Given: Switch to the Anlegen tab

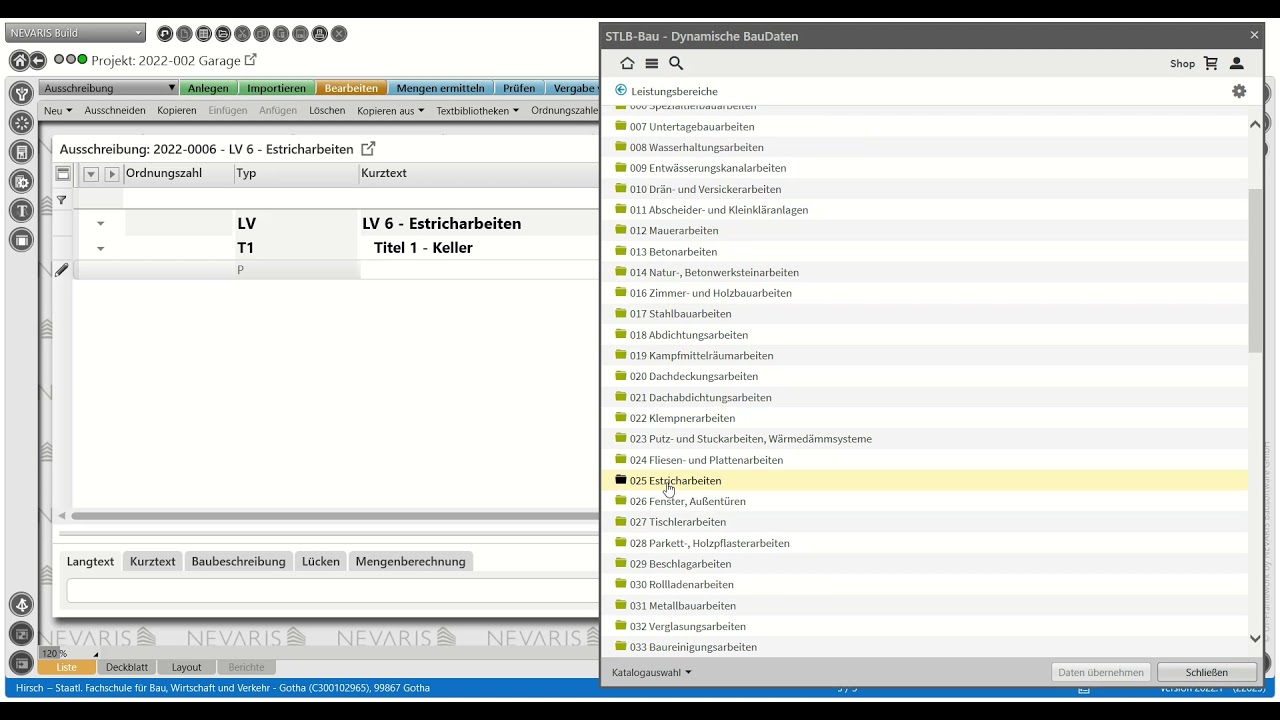Looking at the screenshot, I should coord(208,88).
